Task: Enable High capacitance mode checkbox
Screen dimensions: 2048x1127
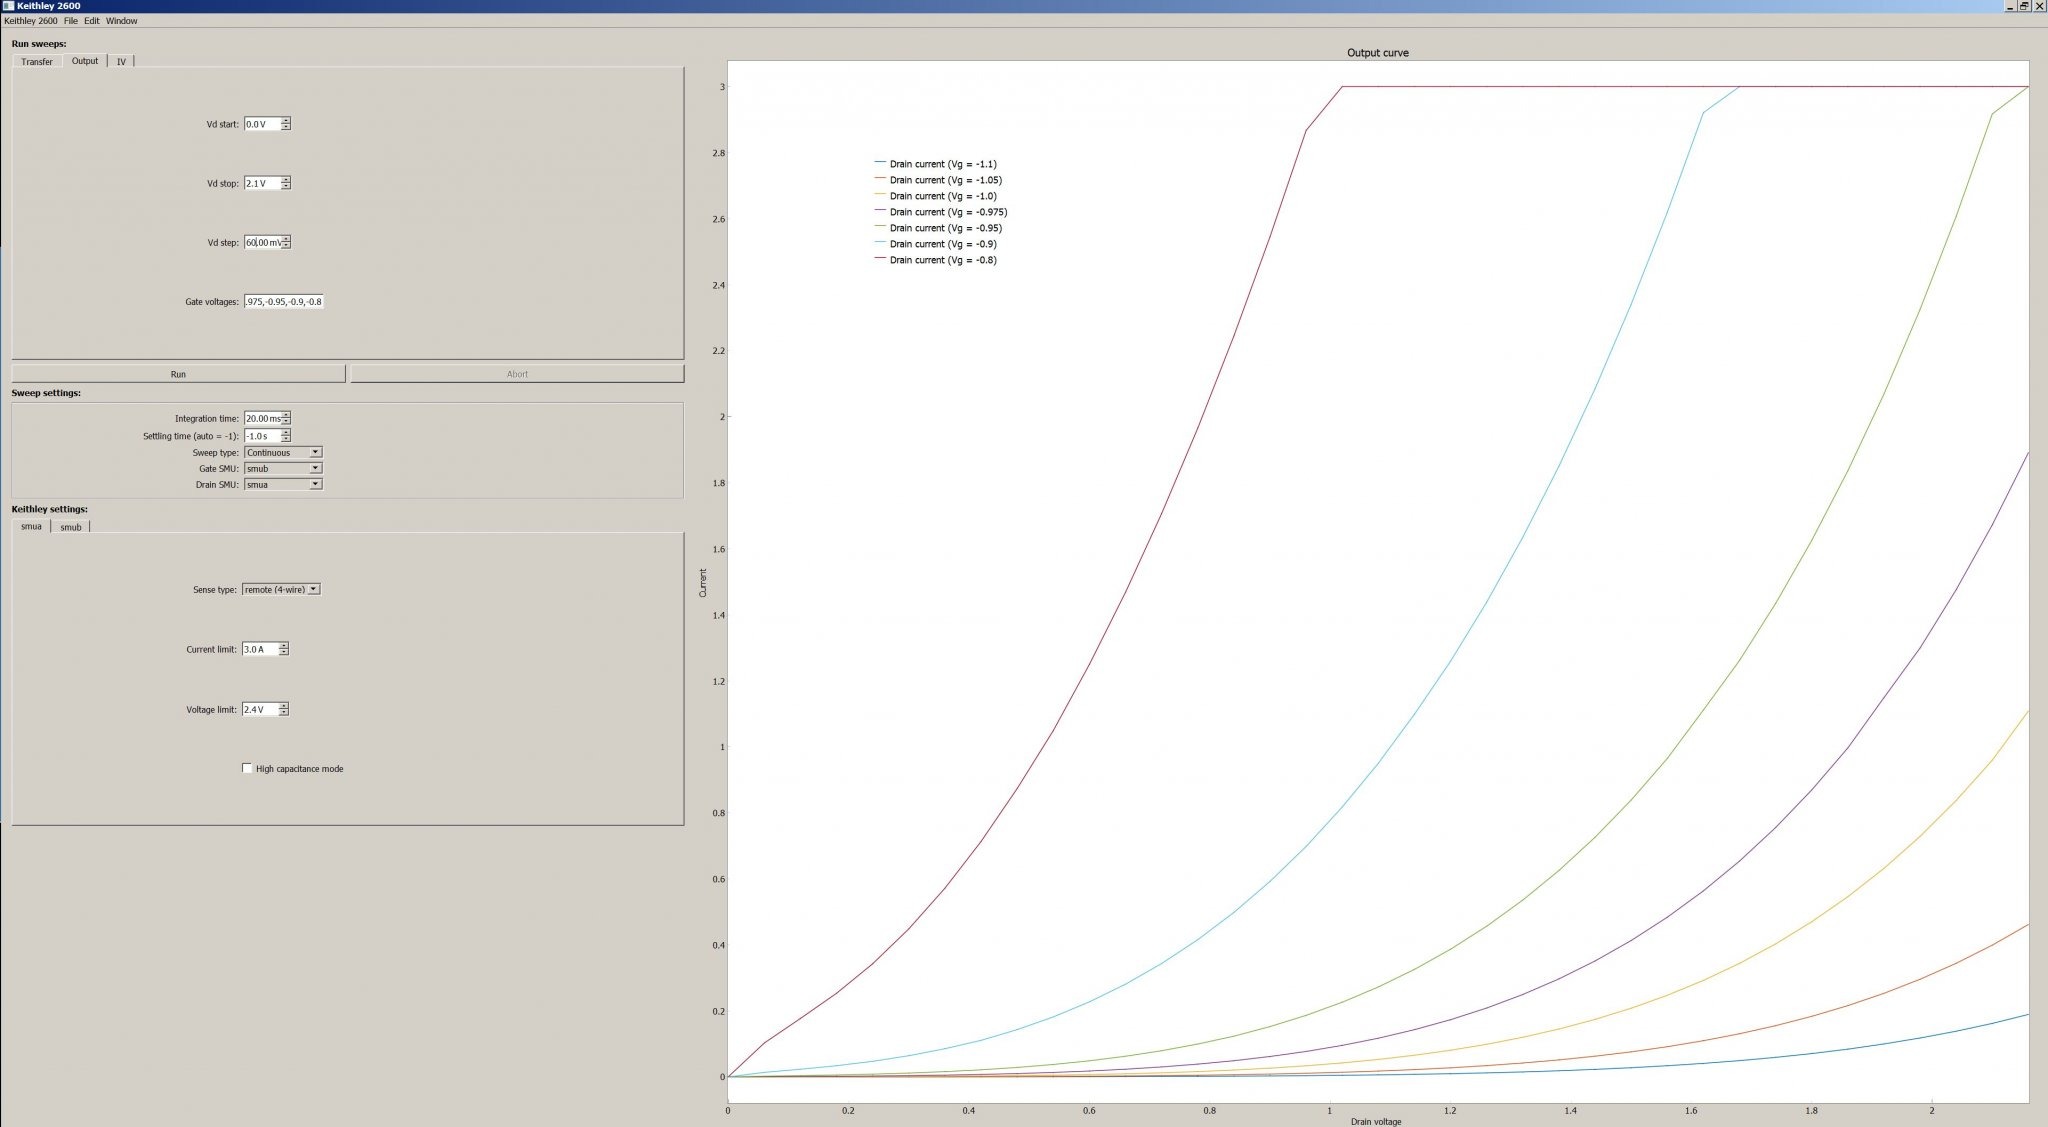Action: point(247,768)
